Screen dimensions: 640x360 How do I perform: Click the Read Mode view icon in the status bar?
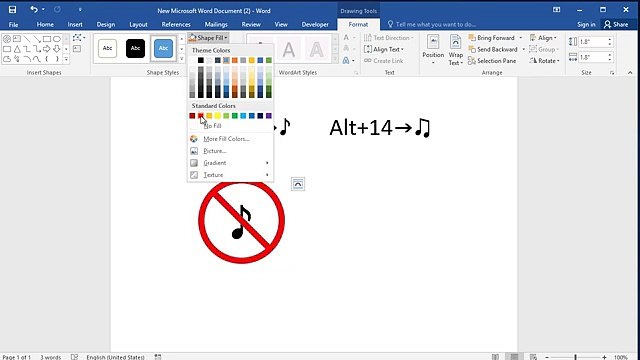tap(495, 357)
